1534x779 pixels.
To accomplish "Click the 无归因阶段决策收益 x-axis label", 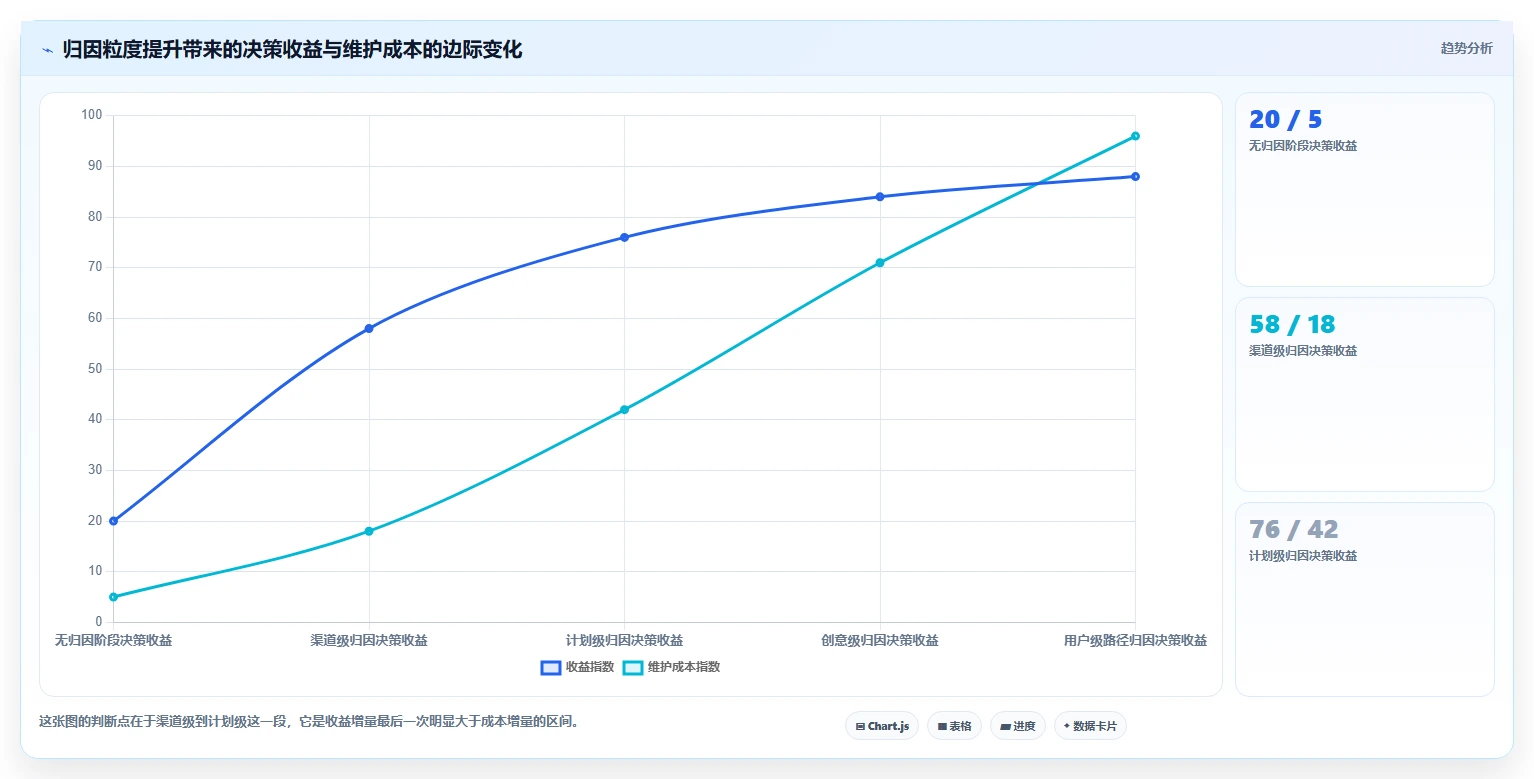I will (x=113, y=641).
